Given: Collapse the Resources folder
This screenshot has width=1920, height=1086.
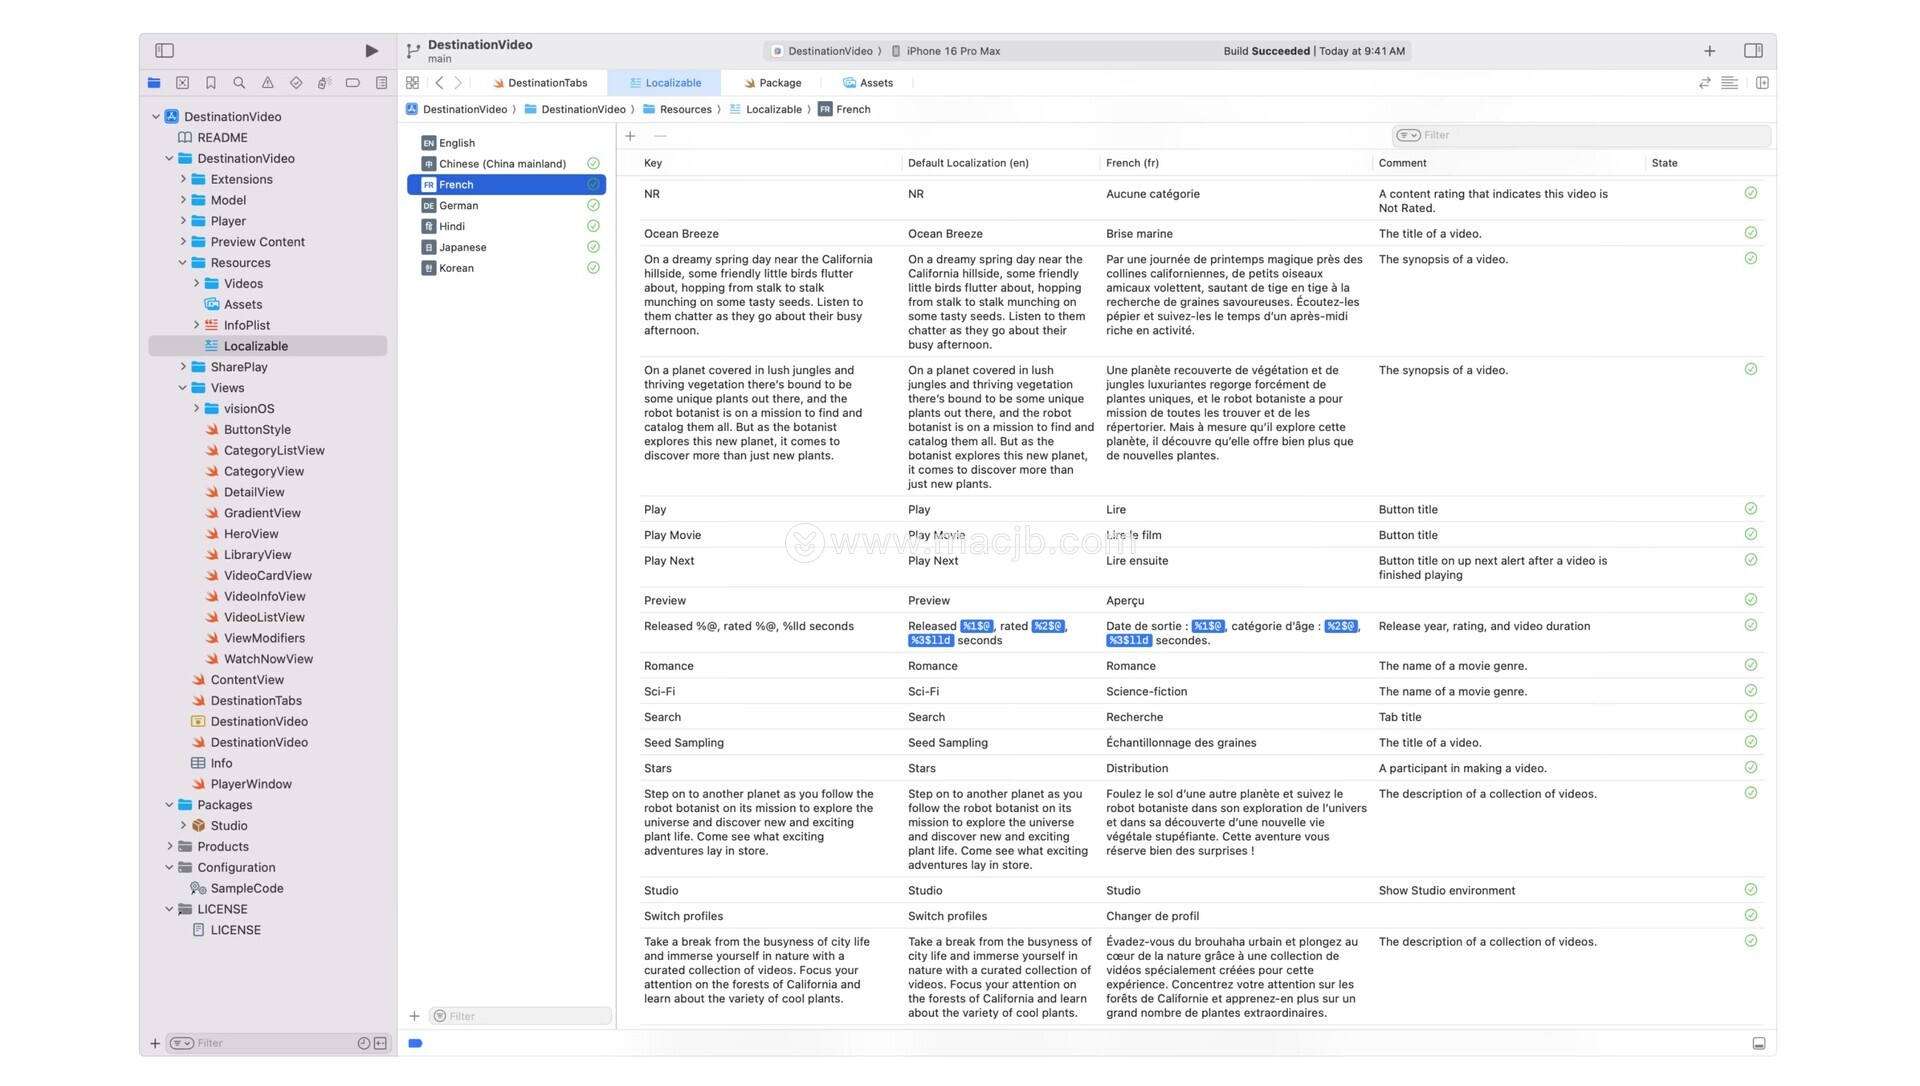Looking at the screenshot, I should [x=183, y=263].
